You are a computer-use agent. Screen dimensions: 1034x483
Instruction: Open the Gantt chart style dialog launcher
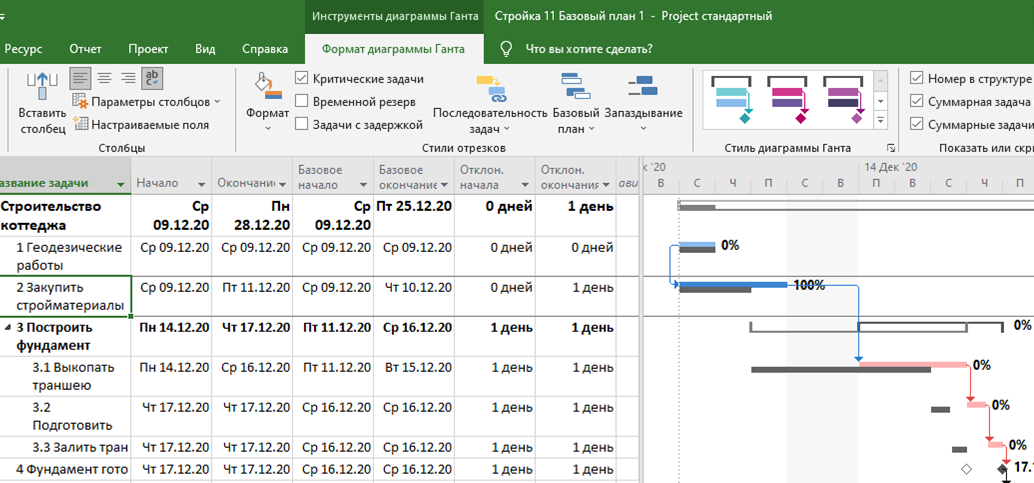click(x=891, y=148)
